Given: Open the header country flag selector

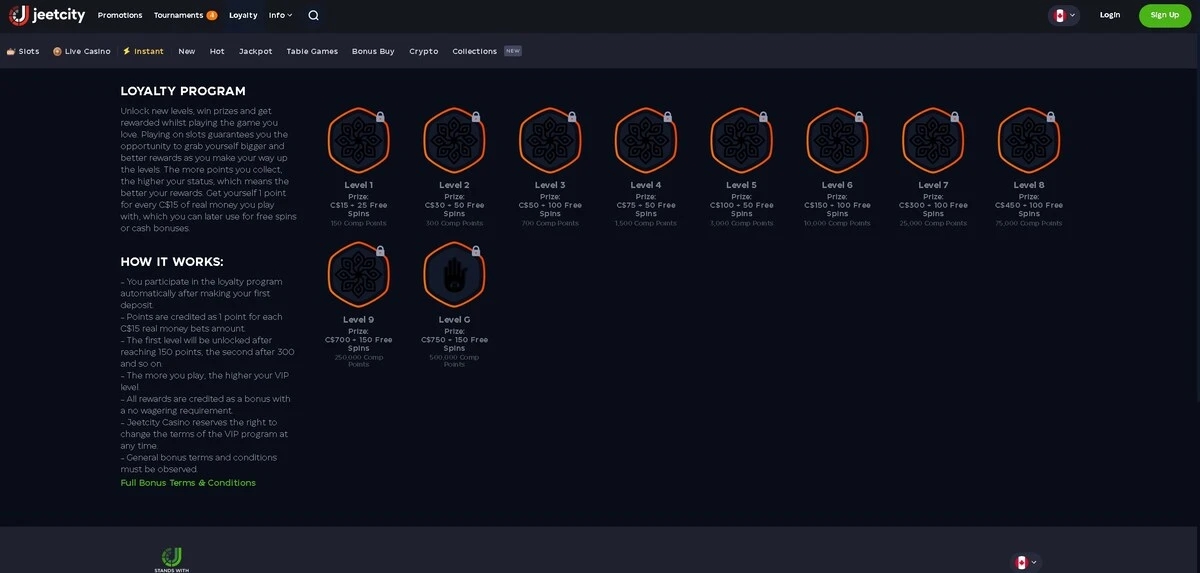Looking at the screenshot, I should point(1064,15).
